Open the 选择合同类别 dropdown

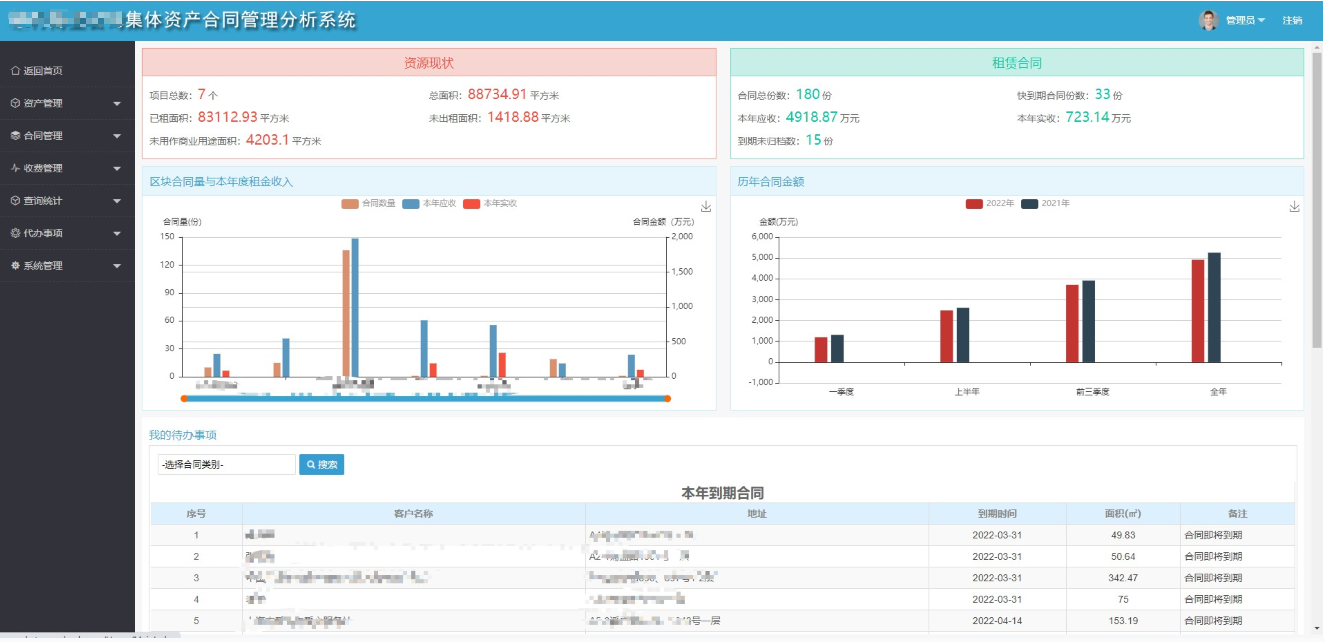(226, 465)
